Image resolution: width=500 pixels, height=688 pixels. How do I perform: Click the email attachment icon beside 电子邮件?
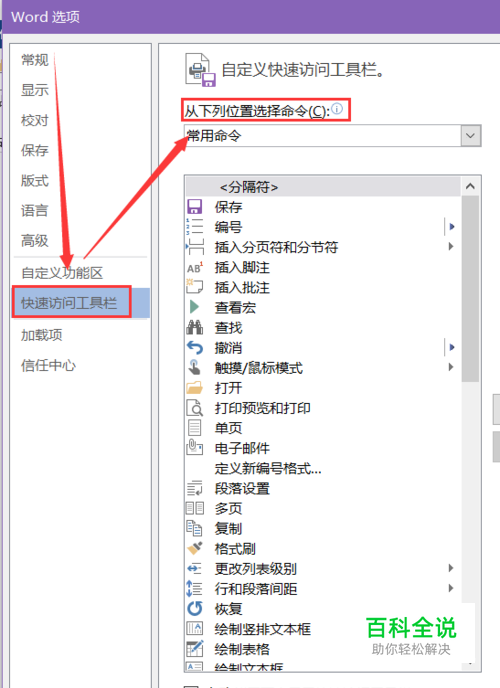[x=194, y=448]
